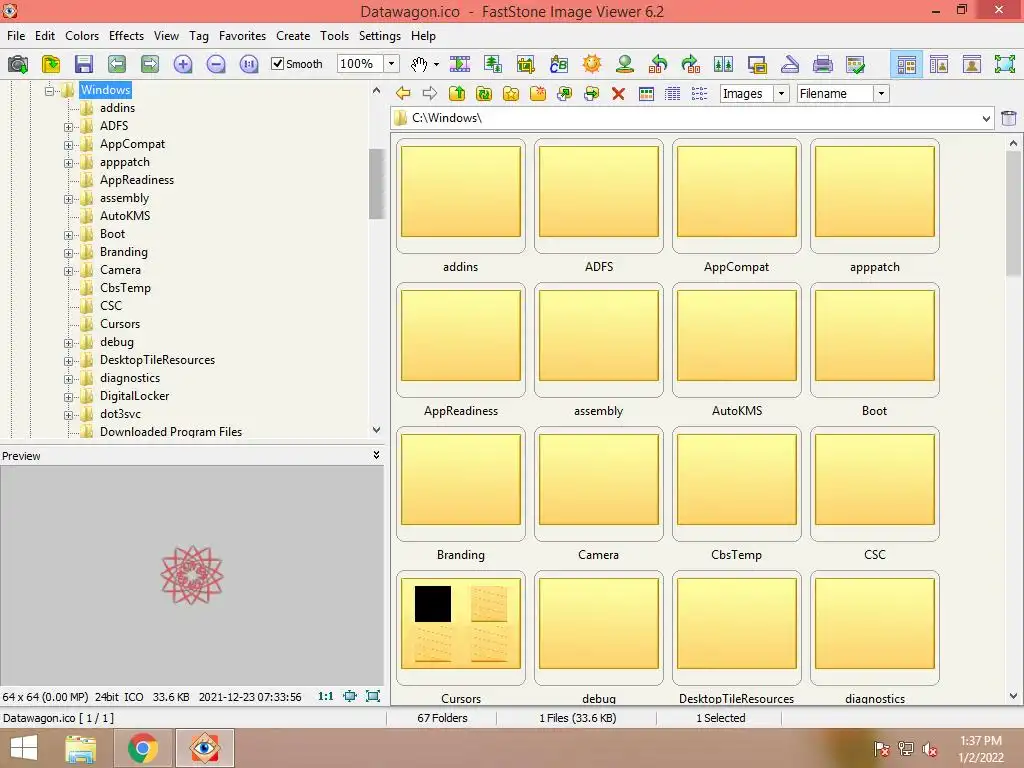Viewport: 1024px width, 768px height.
Task: Click the folder tree scrollbar thumb
Action: pyautogui.click(x=376, y=184)
